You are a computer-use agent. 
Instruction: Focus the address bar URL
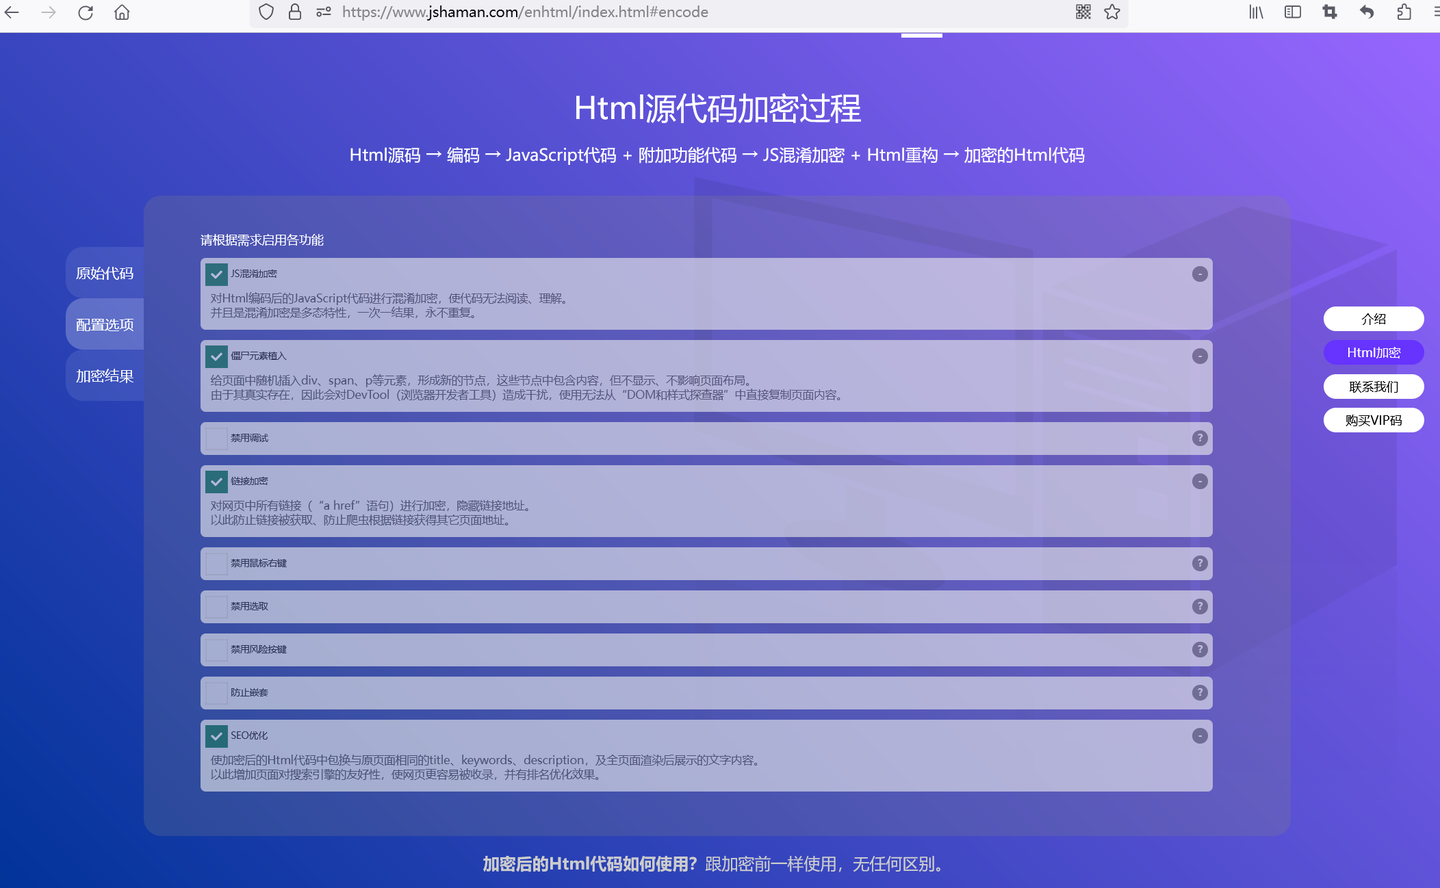click(525, 12)
